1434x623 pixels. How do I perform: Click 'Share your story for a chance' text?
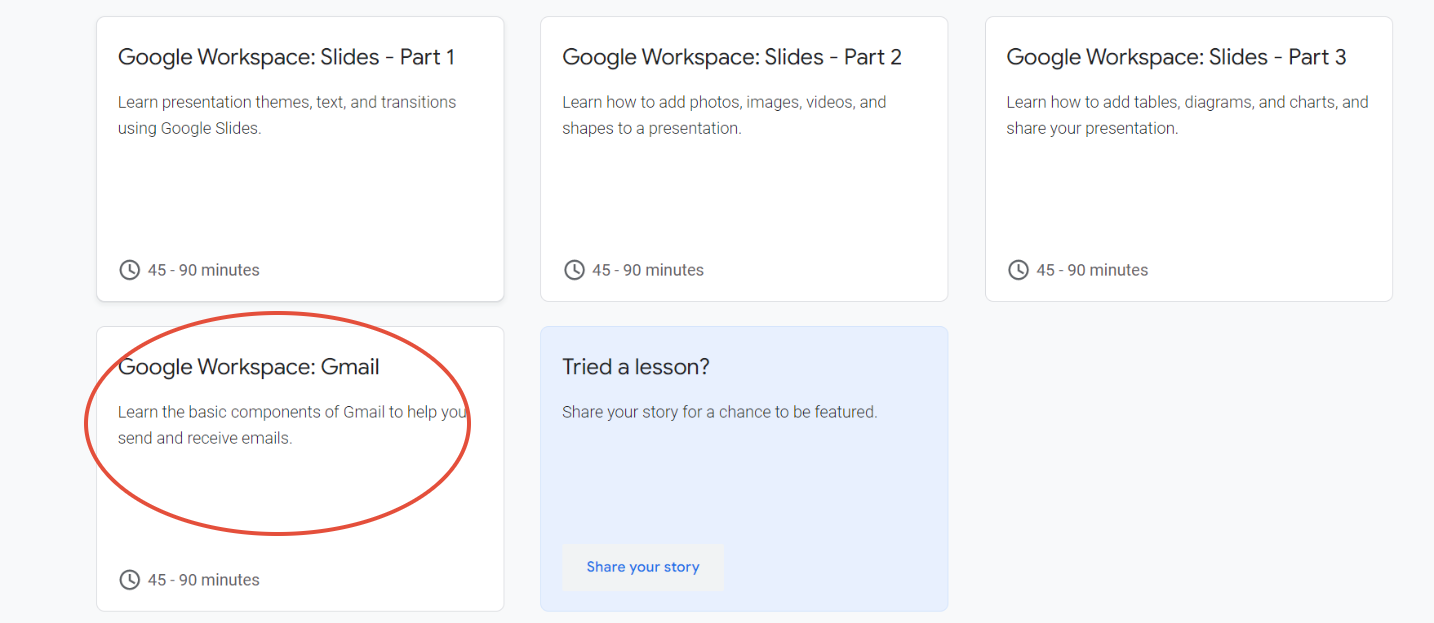click(720, 412)
